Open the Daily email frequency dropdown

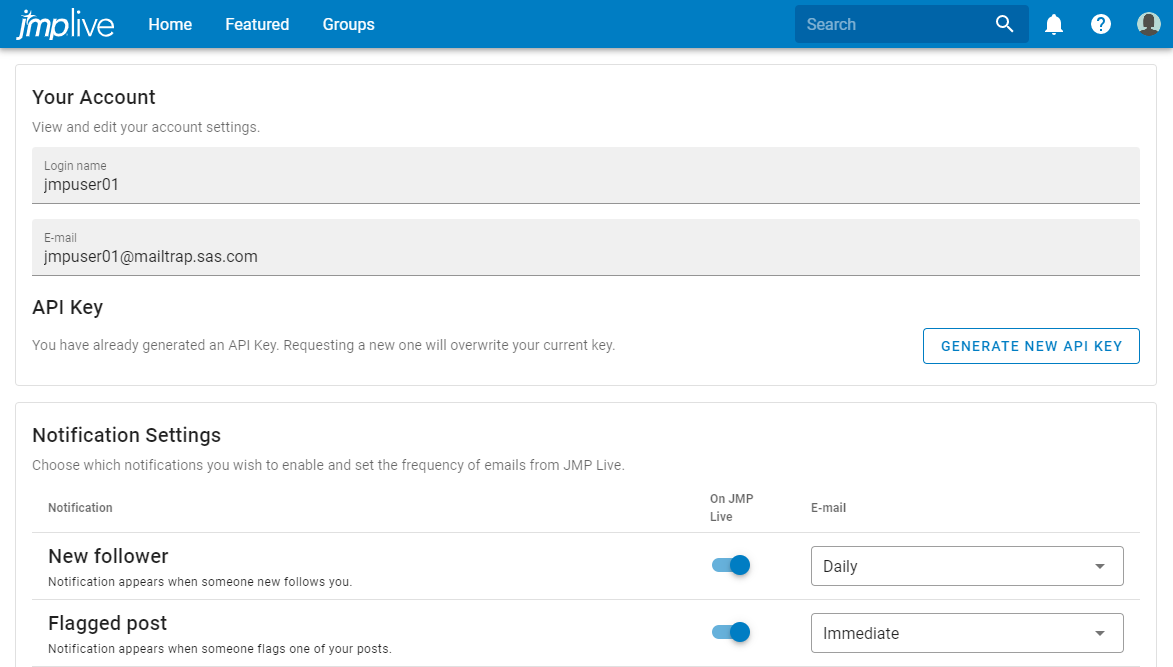click(966, 566)
